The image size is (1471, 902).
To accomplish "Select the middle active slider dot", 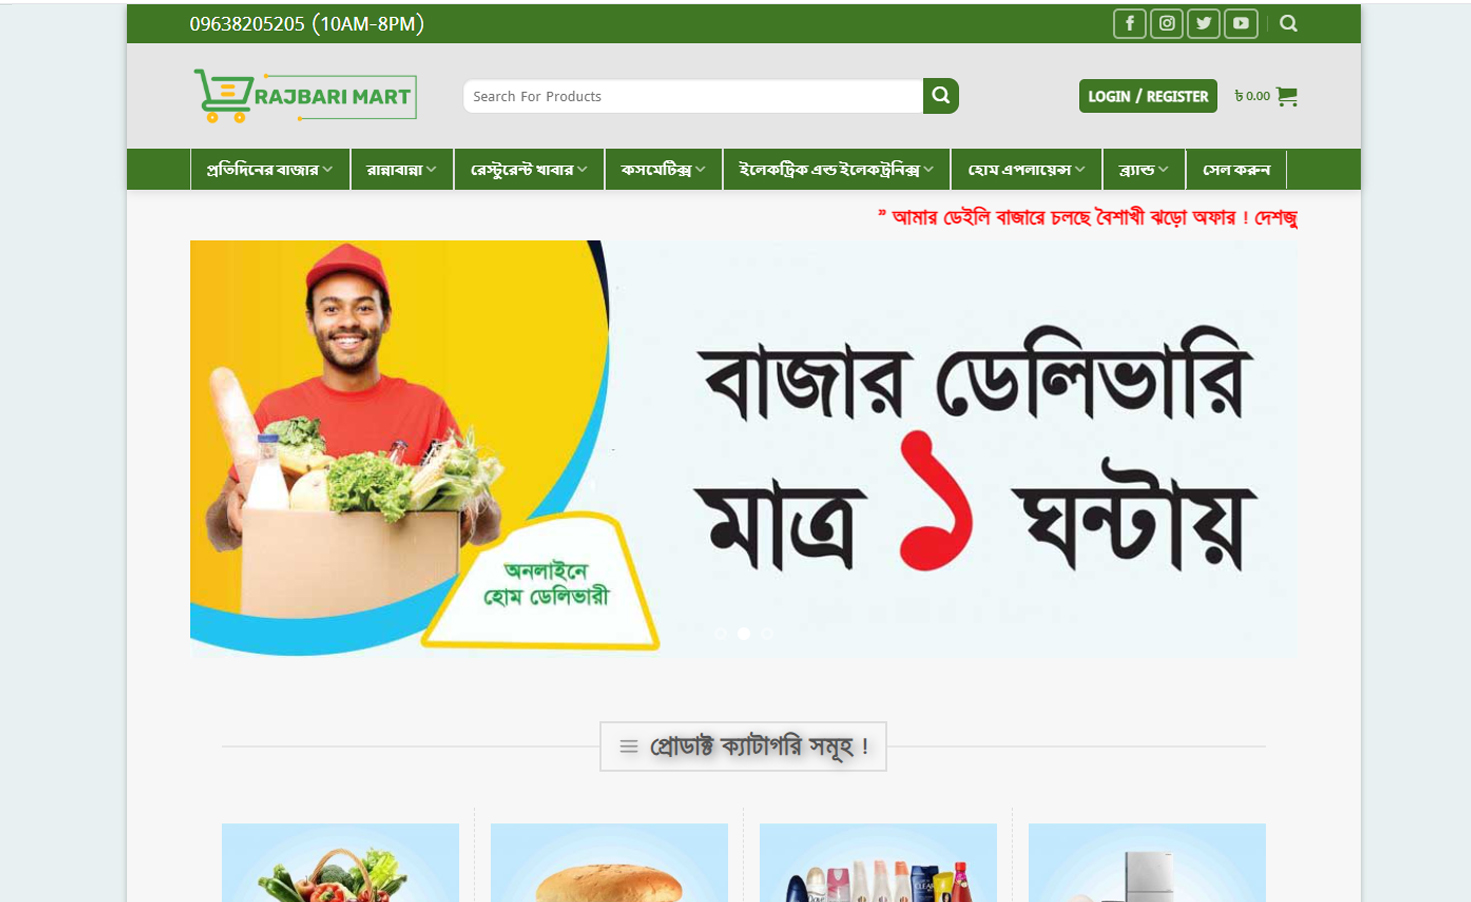I will coord(744,633).
